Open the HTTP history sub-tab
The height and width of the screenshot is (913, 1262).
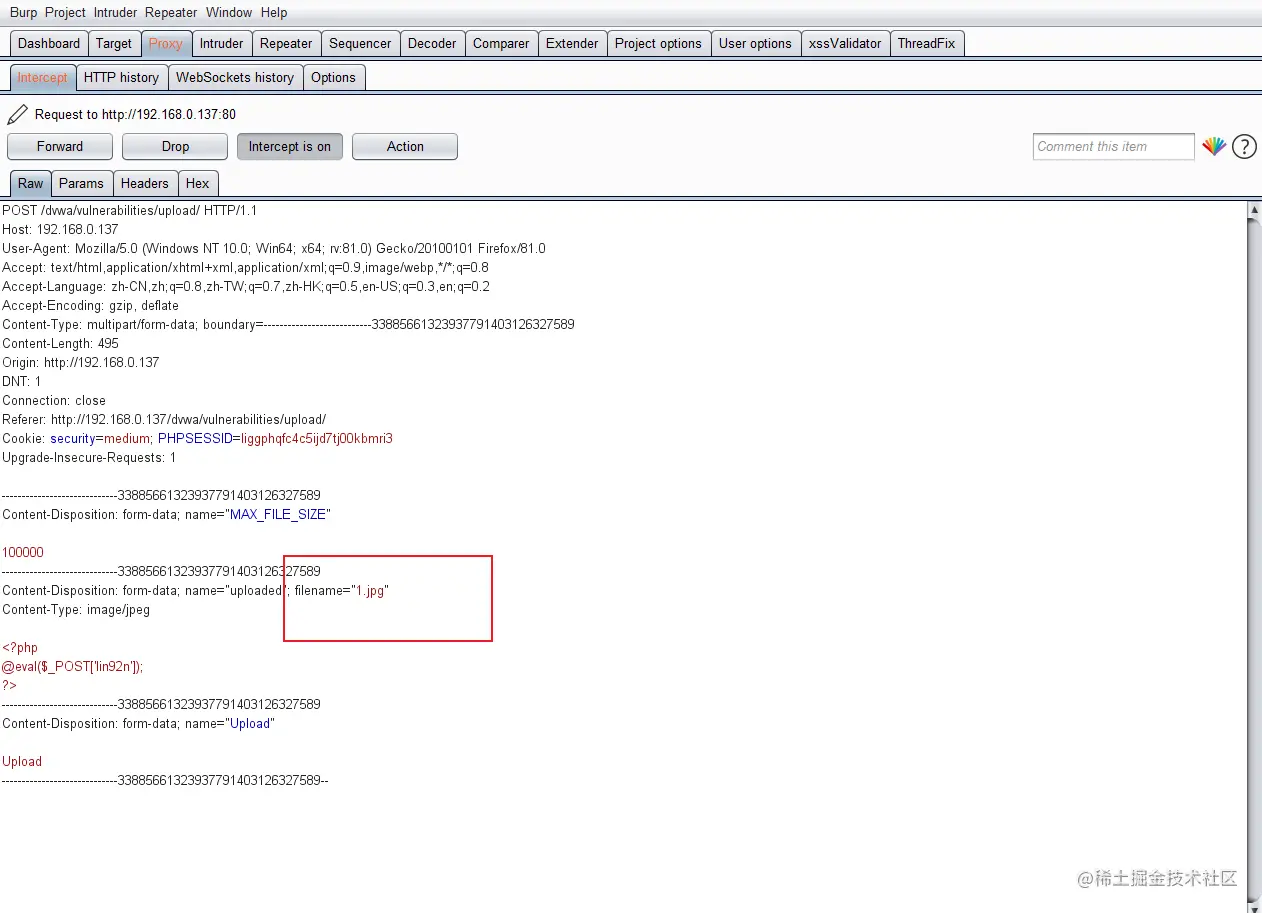[x=121, y=77]
